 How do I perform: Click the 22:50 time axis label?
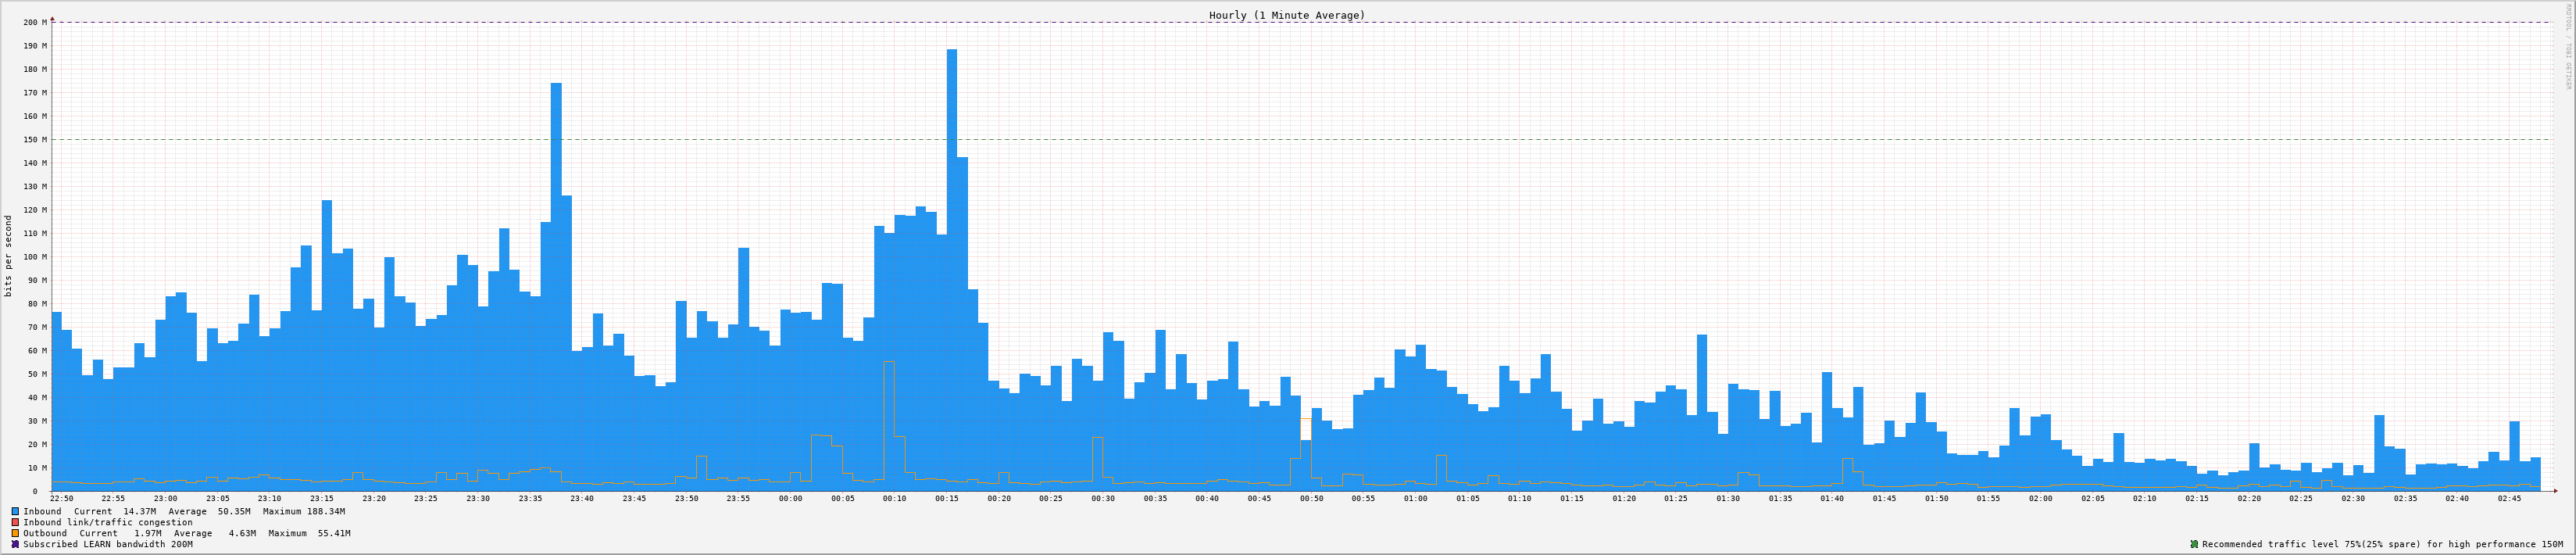(x=61, y=498)
